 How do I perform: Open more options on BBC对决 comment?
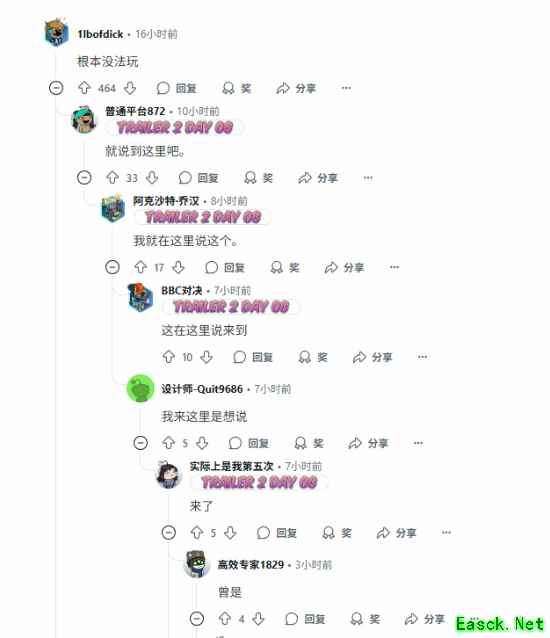(x=423, y=357)
